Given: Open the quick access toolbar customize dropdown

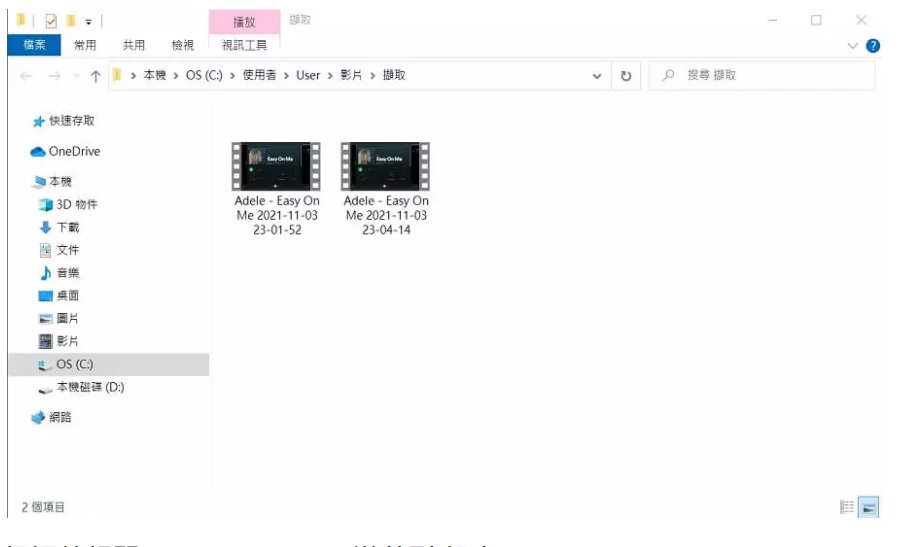Looking at the screenshot, I should pos(88,22).
